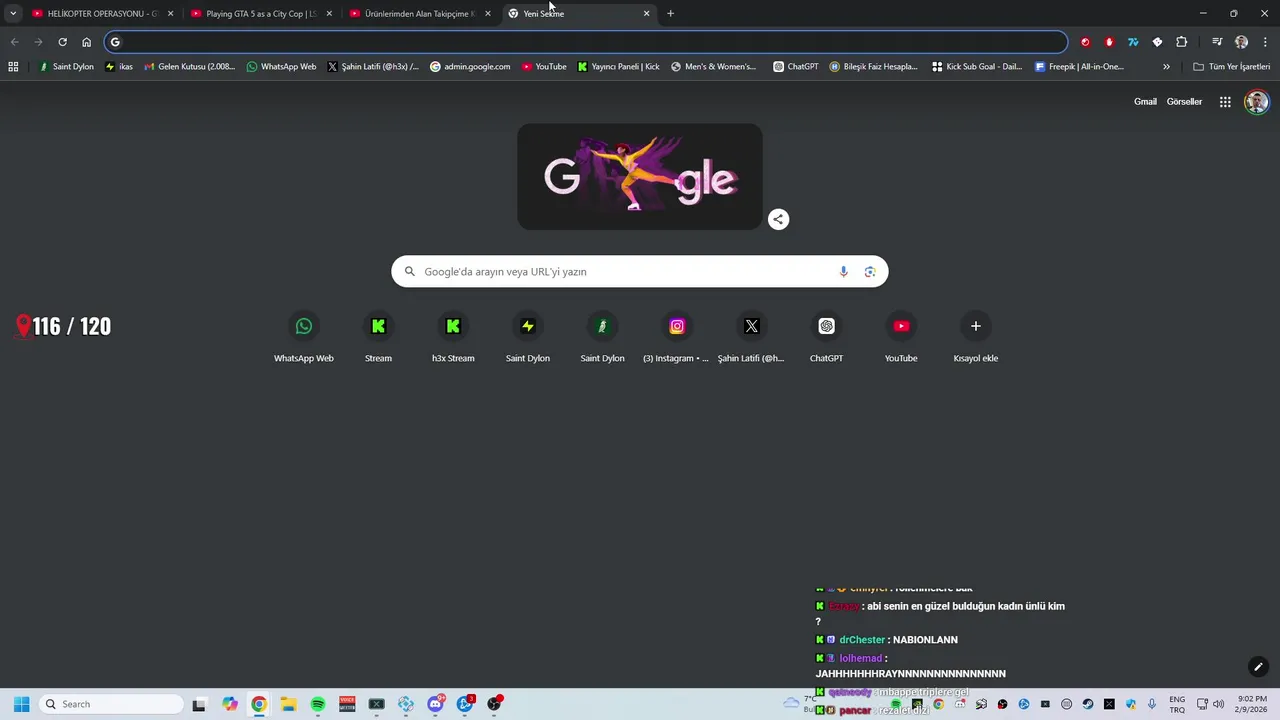
Task: Search by image with Lens icon
Action: (x=870, y=272)
